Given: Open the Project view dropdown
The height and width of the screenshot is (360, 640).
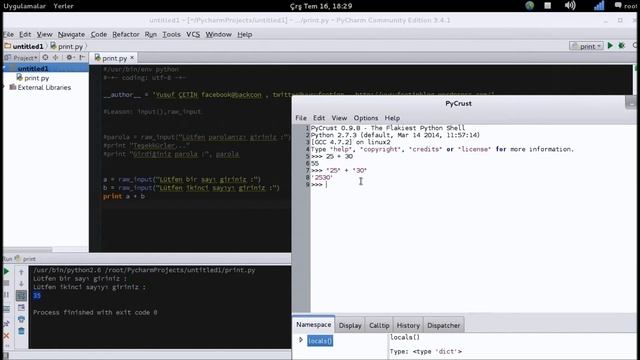Looking at the screenshot, I should click(21, 58).
